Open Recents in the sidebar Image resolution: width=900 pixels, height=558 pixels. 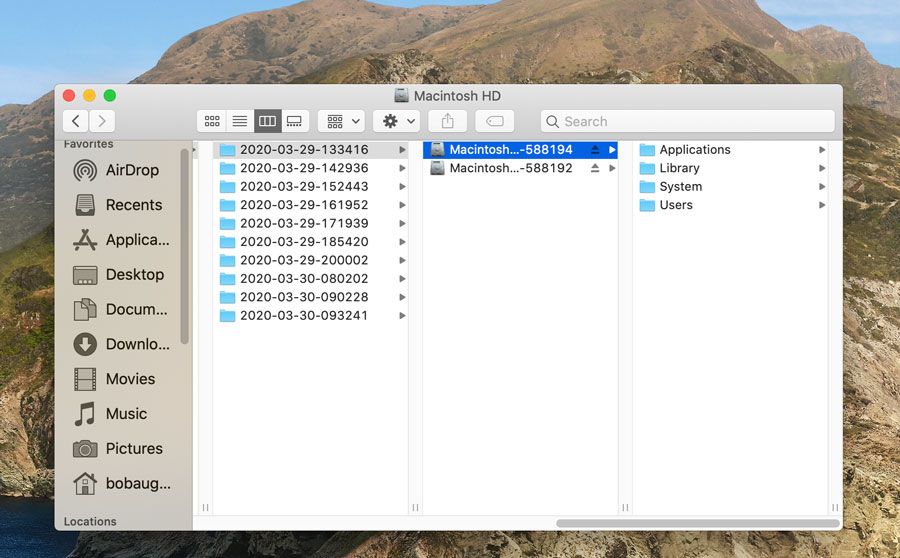(x=118, y=205)
